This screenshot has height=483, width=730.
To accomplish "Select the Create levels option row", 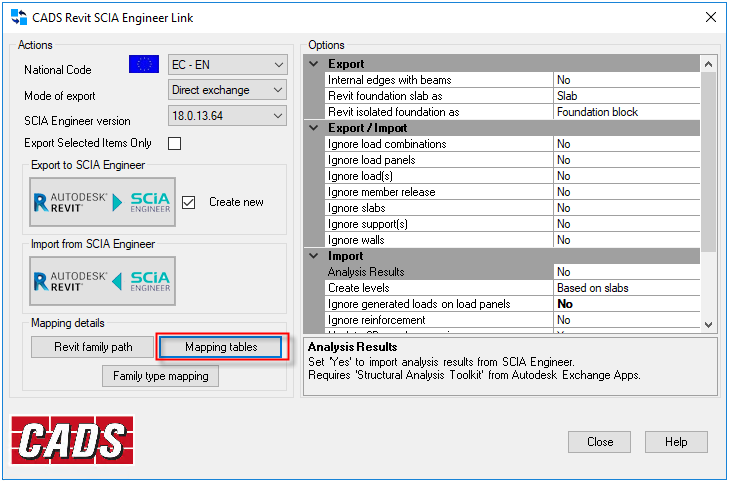I will tap(512, 288).
